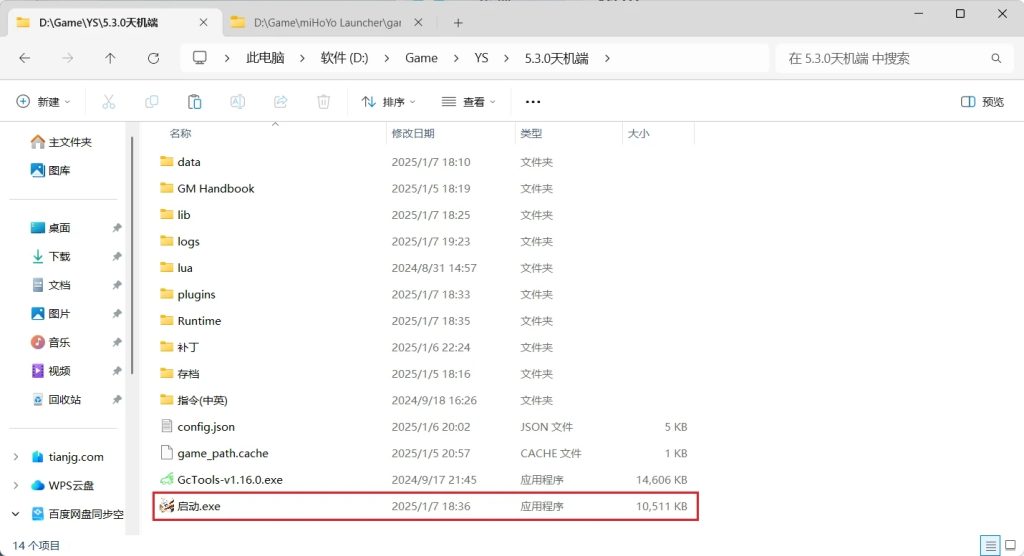
Task: Open 桌面 desktop in sidebar
Action: [51, 228]
